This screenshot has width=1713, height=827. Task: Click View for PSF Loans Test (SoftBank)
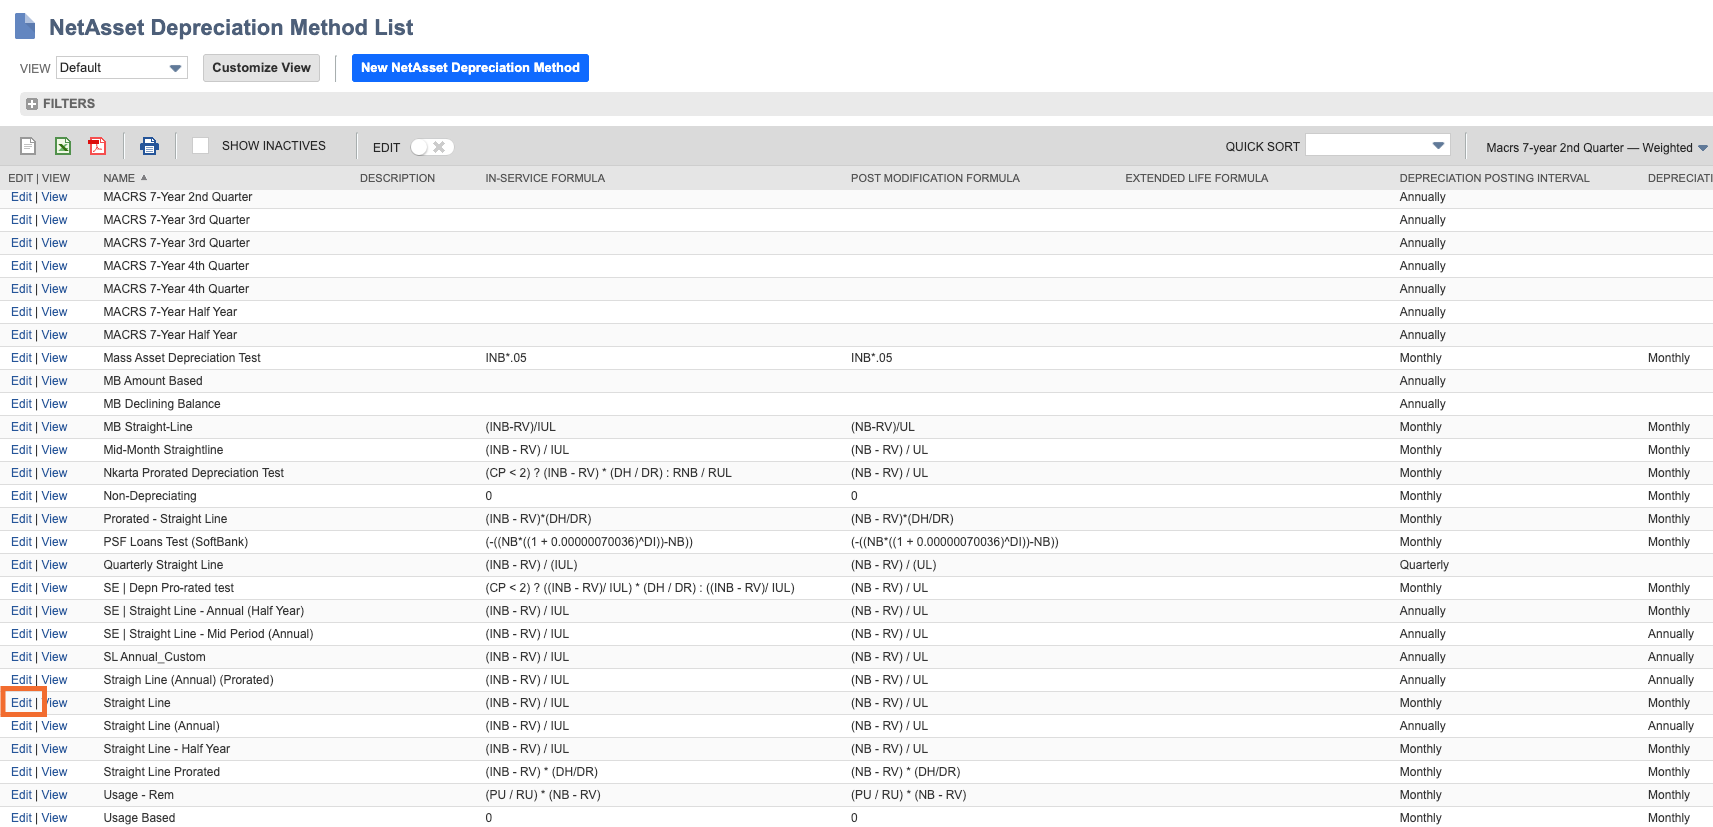55,542
